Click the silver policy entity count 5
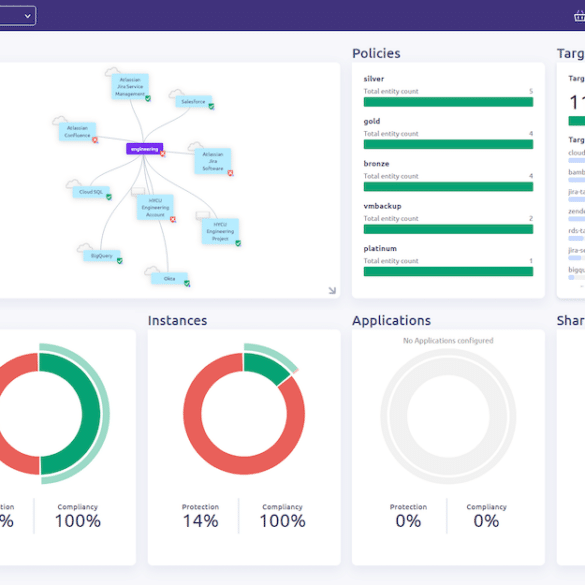Viewport: 585px width, 585px height. pos(531,91)
